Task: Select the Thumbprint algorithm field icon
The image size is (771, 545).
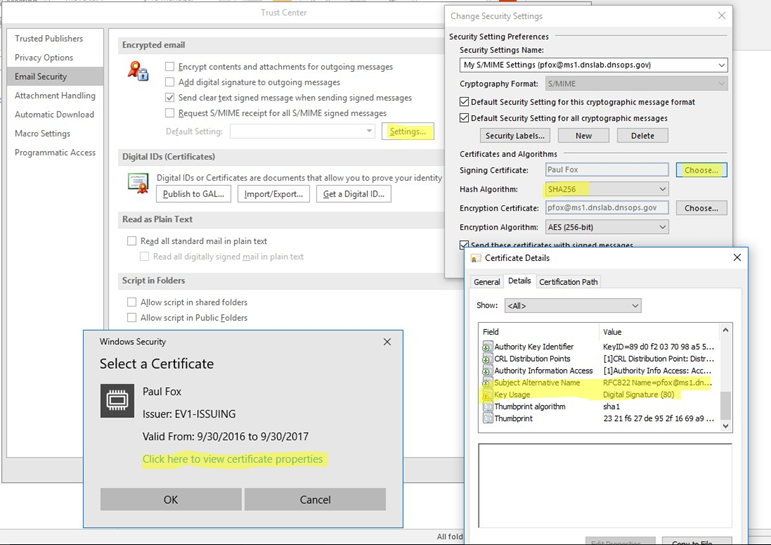Action: 487,407
